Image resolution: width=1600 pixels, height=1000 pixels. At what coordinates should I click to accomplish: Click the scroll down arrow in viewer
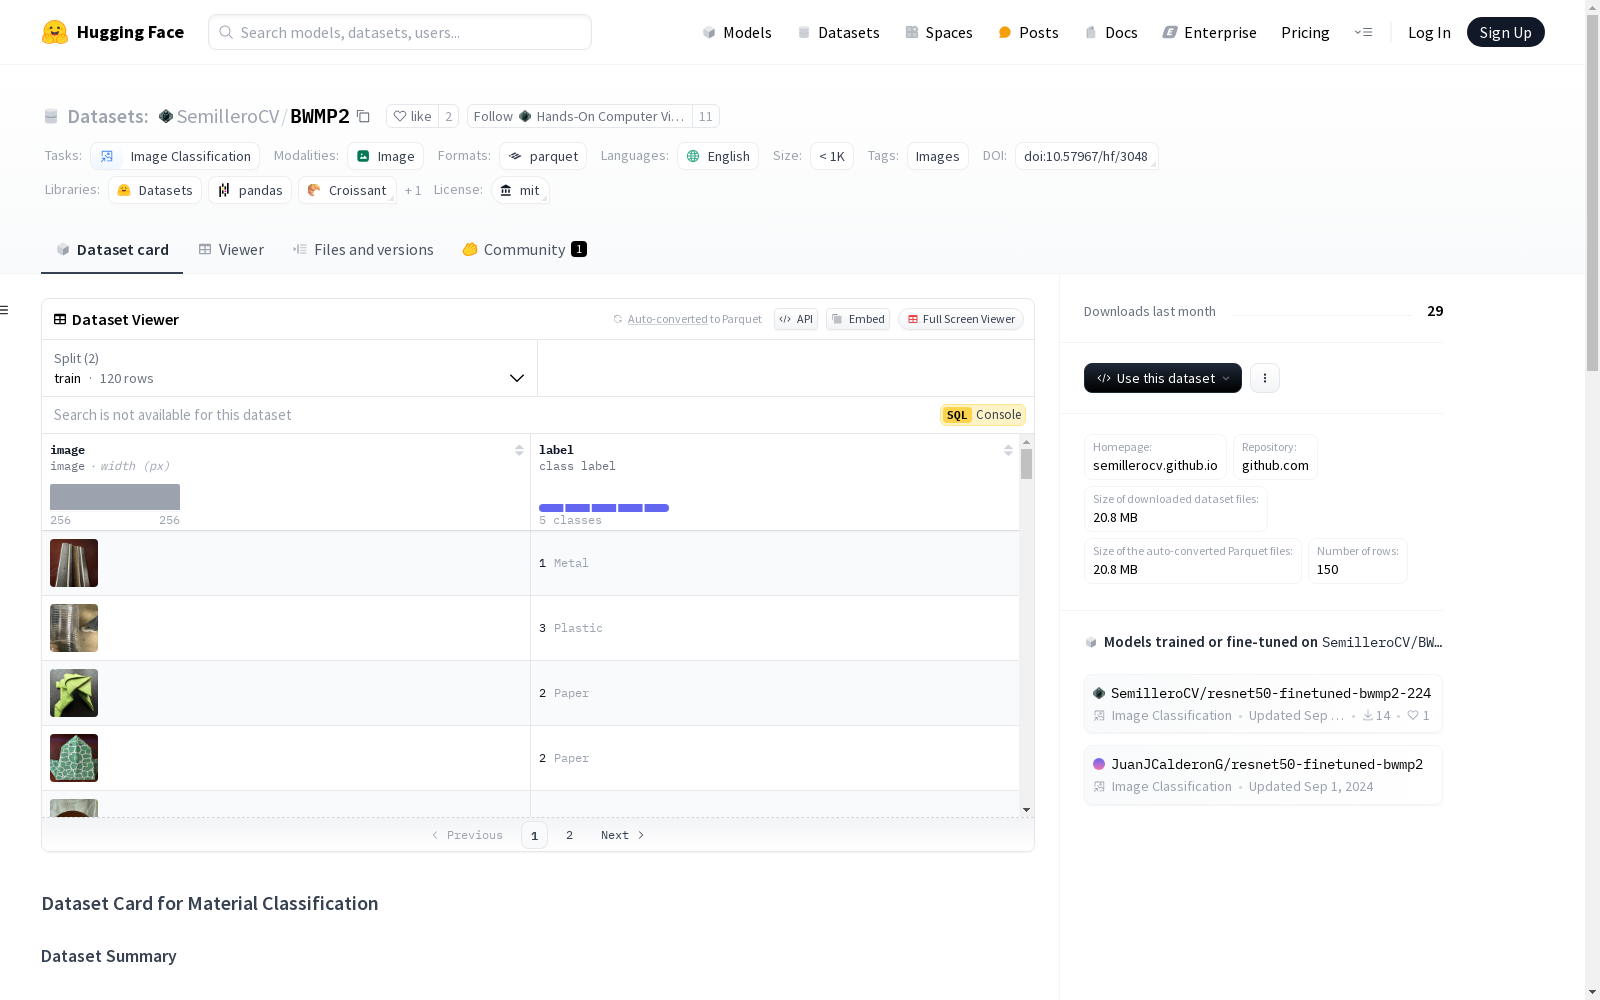[1026, 810]
